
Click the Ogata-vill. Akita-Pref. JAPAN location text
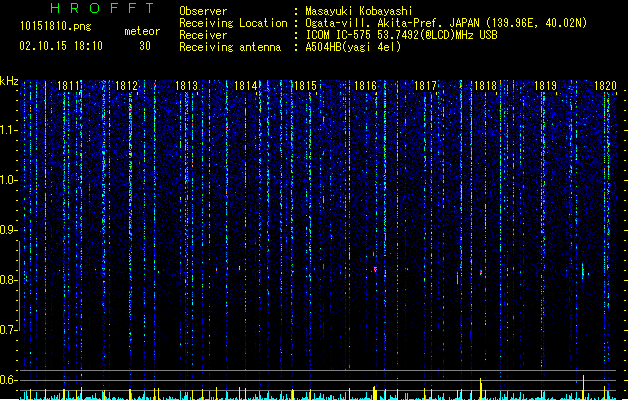point(446,23)
